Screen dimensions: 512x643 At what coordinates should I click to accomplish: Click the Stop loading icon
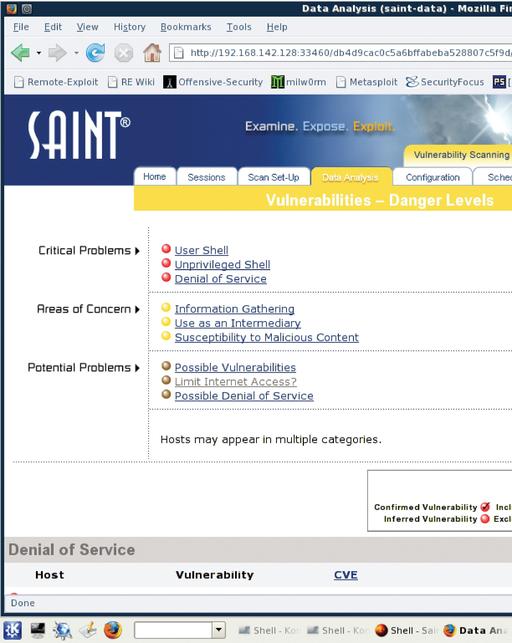pos(123,53)
